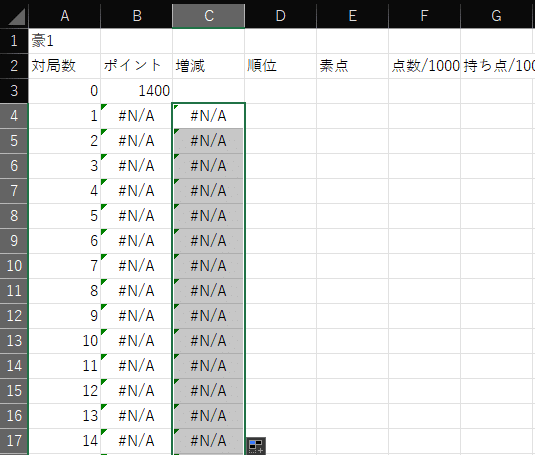Viewport: 535px width, 455px height.
Task: Click the #N/A cell in C10
Action: (x=208, y=266)
